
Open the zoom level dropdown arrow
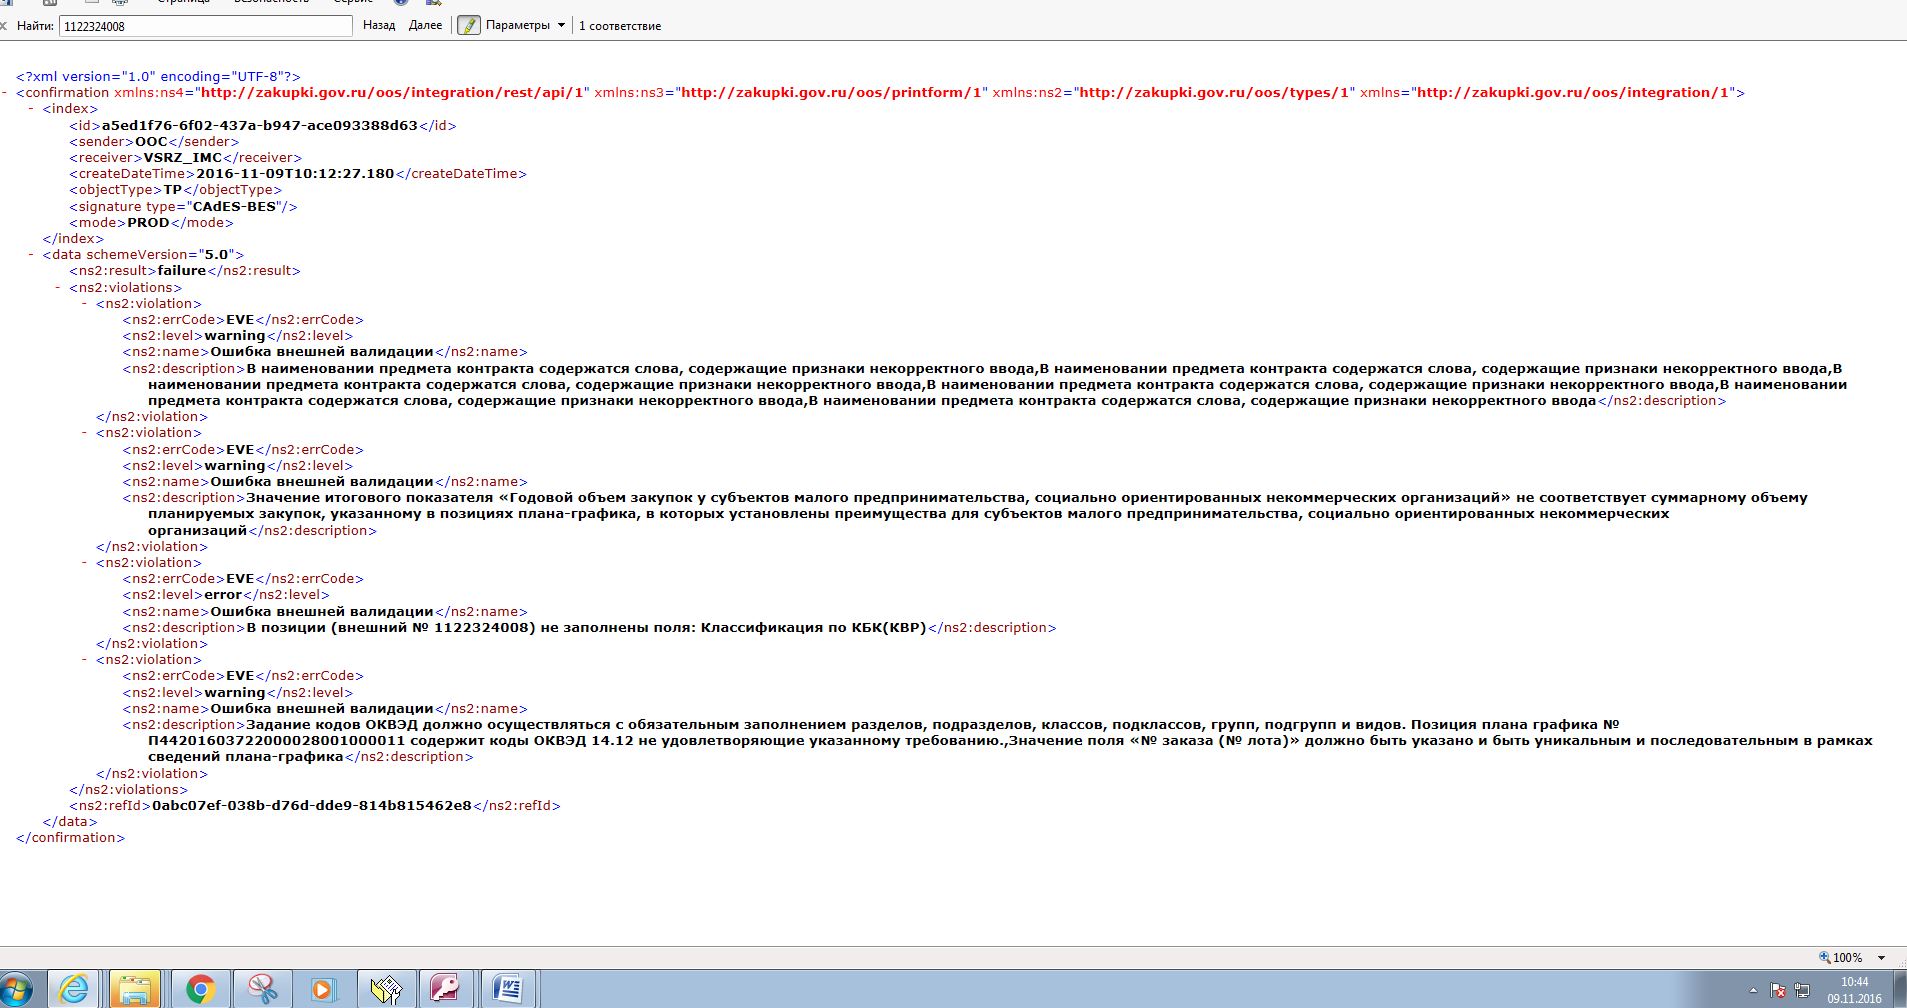(1881, 958)
